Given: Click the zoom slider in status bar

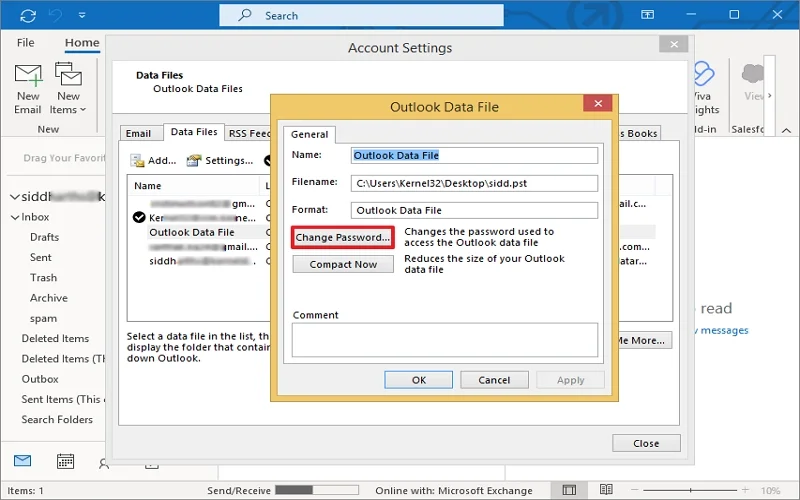Looking at the screenshot, I should 690,490.
